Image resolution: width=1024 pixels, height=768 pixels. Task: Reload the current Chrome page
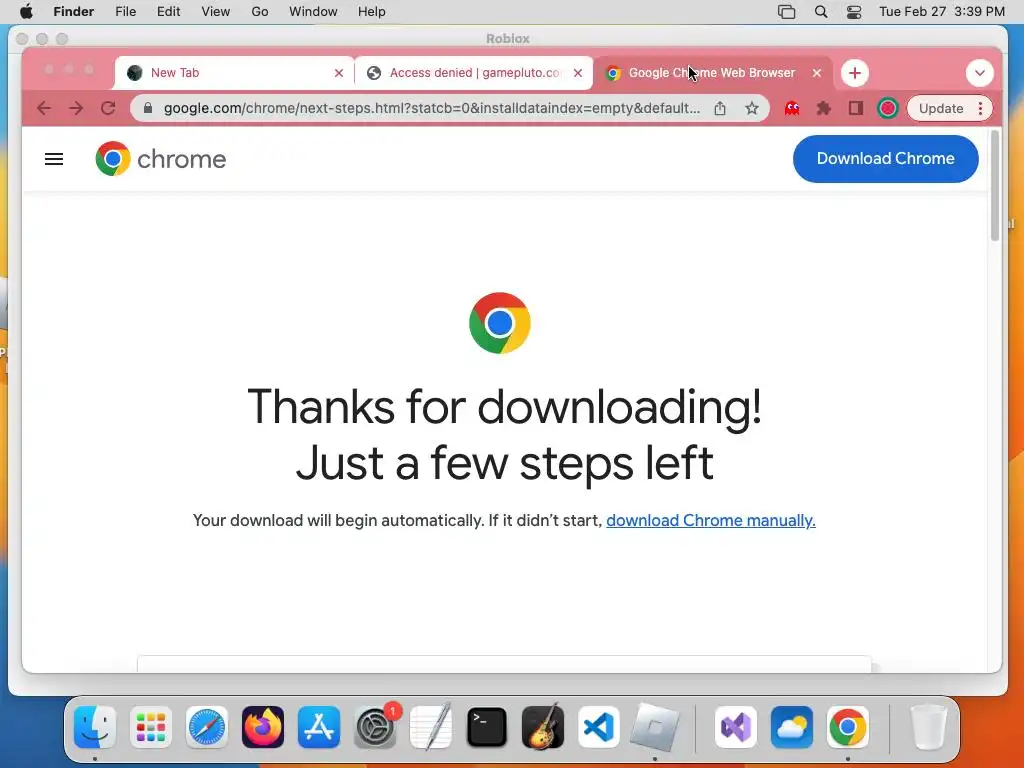(x=108, y=108)
